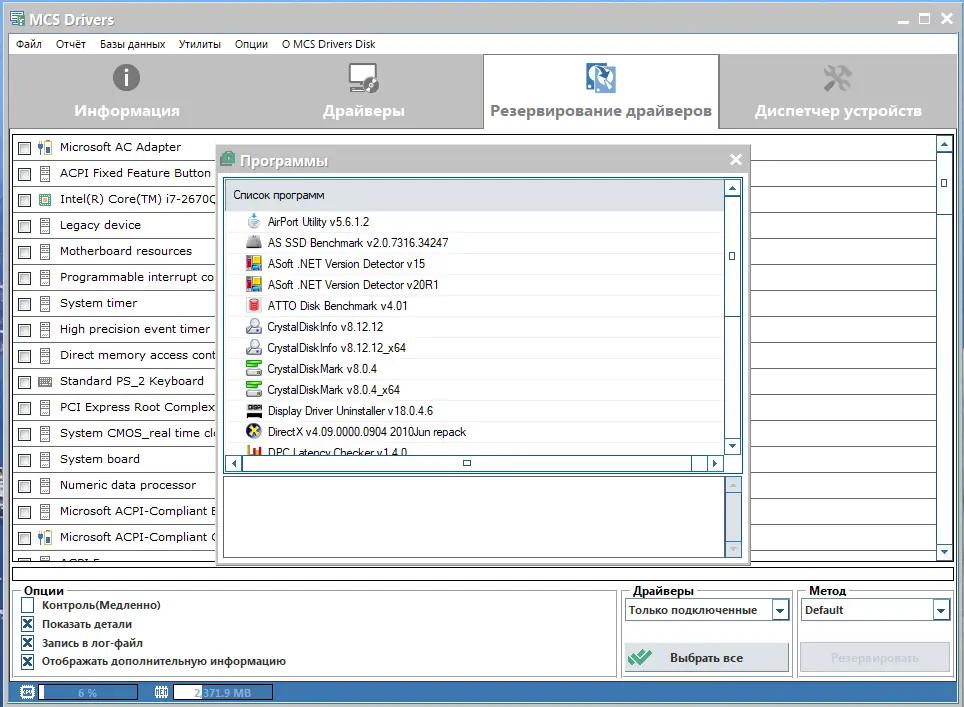Click the programs list scroll up arrow

pos(732,188)
